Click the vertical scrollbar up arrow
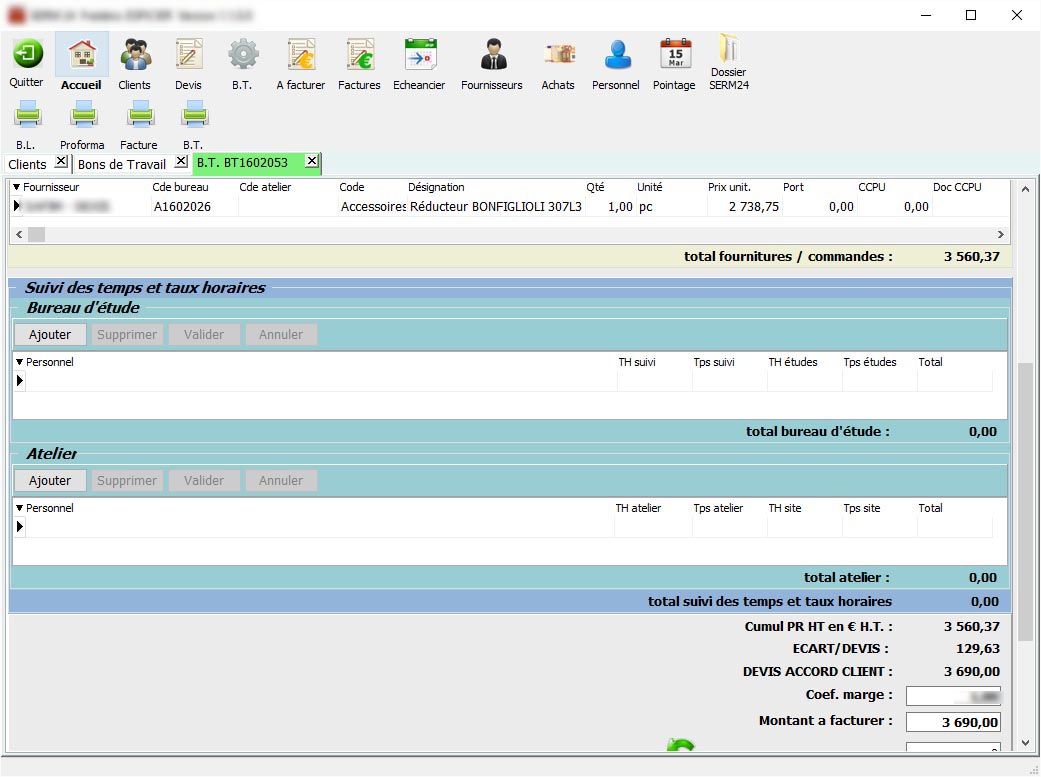 click(1026, 189)
